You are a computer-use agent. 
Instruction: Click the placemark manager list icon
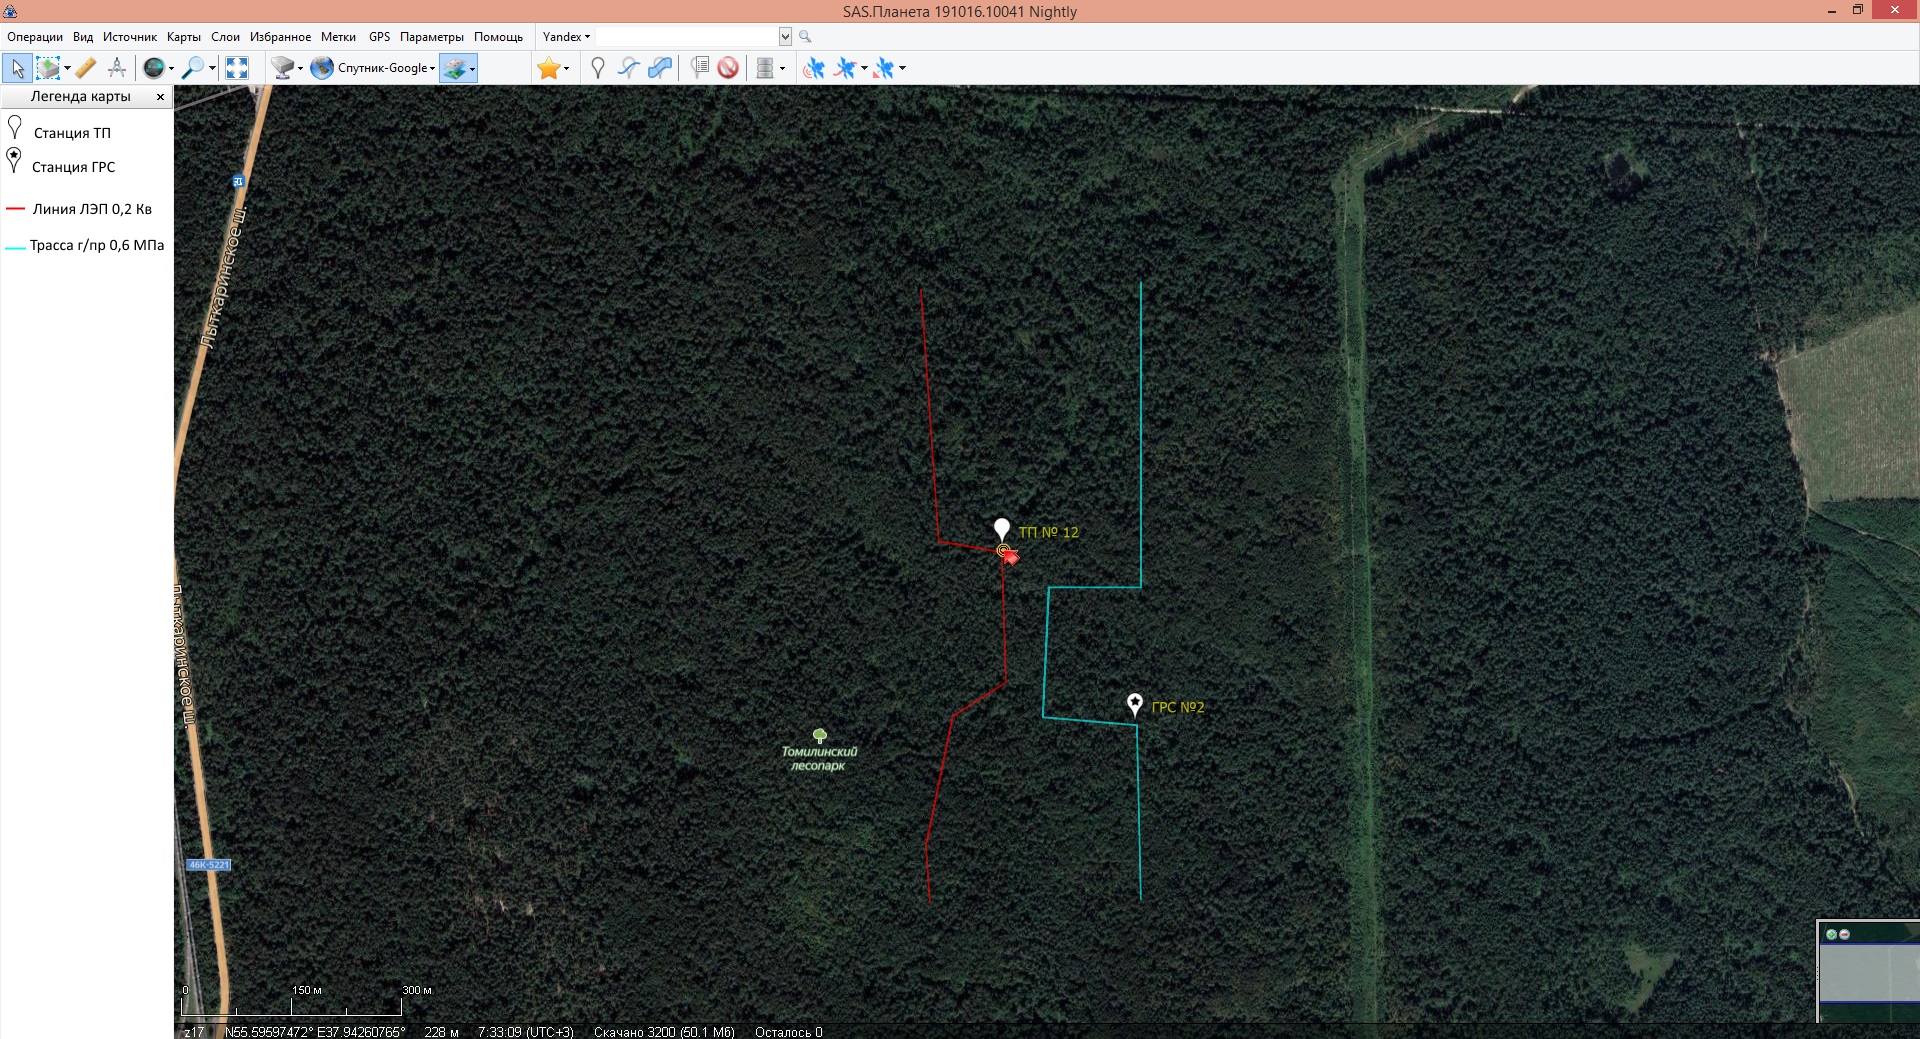700,68
